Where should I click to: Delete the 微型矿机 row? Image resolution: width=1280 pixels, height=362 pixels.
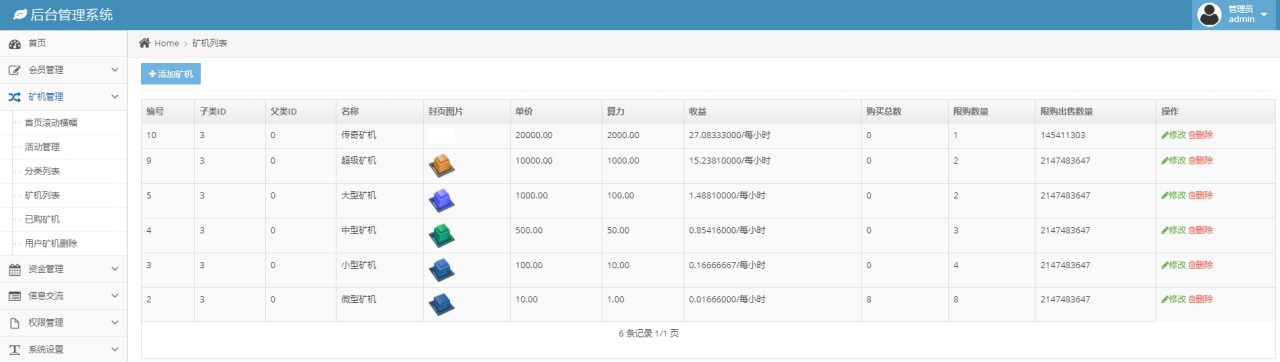point(1200,299)
